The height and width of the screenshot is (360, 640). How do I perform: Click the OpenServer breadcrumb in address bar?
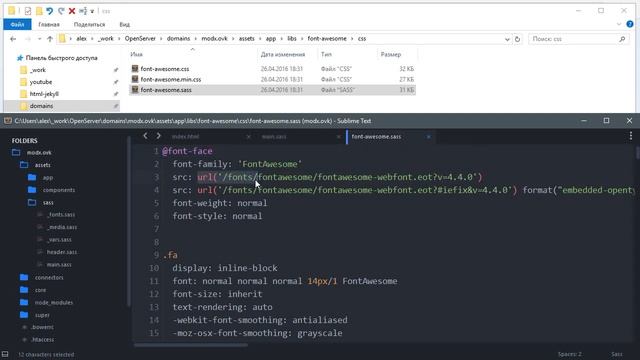[x=140, y=38]
